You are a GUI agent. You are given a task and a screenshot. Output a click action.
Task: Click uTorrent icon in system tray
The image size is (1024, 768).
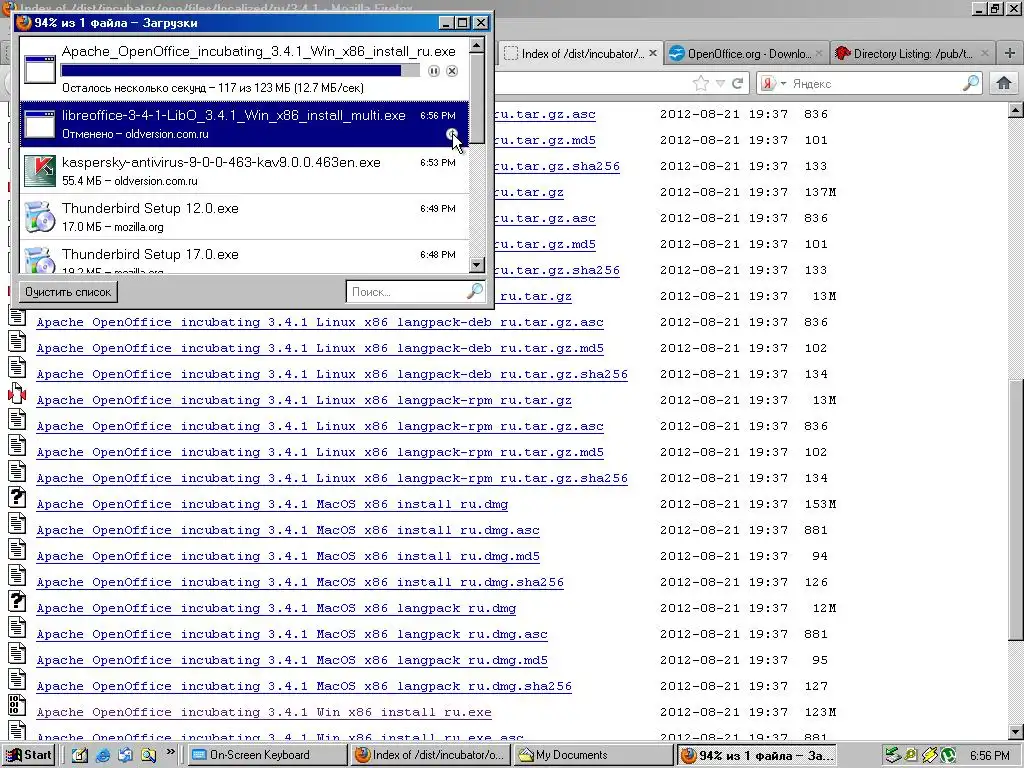[x=947, y=756]
